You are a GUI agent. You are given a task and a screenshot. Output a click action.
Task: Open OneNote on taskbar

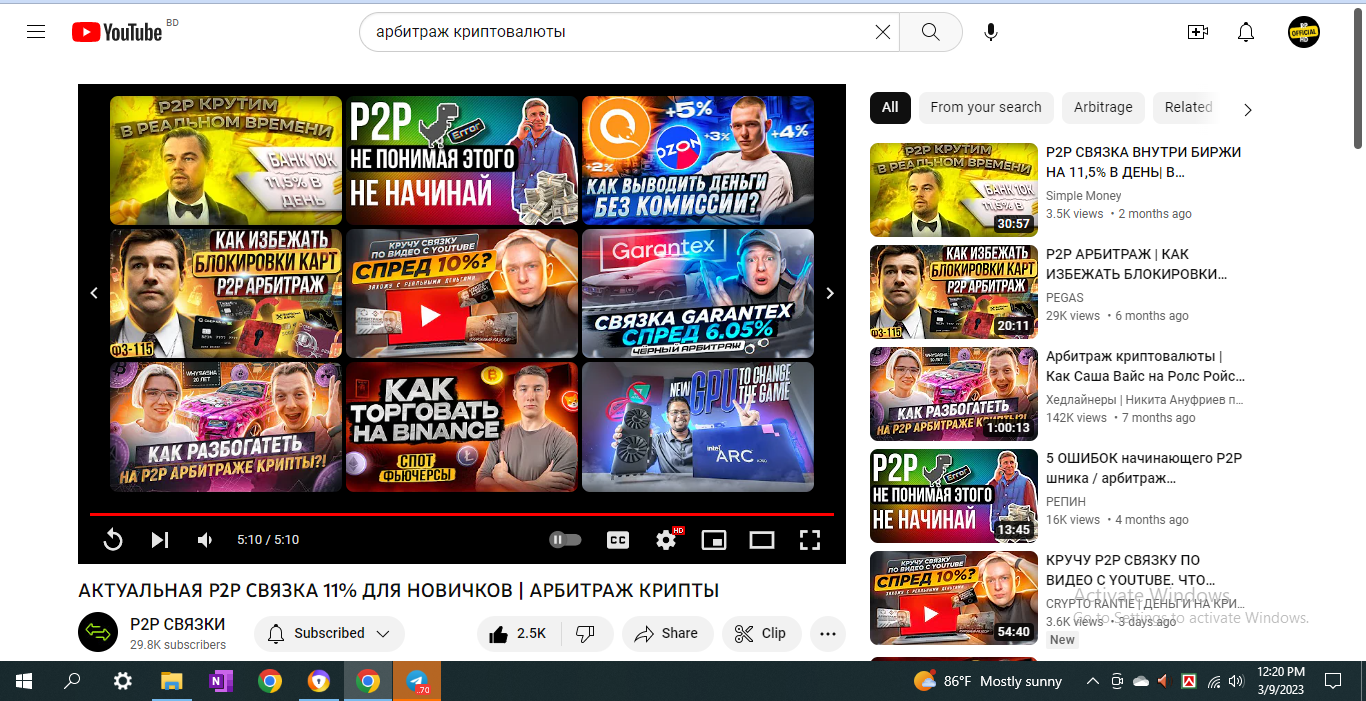pos(220,681)
